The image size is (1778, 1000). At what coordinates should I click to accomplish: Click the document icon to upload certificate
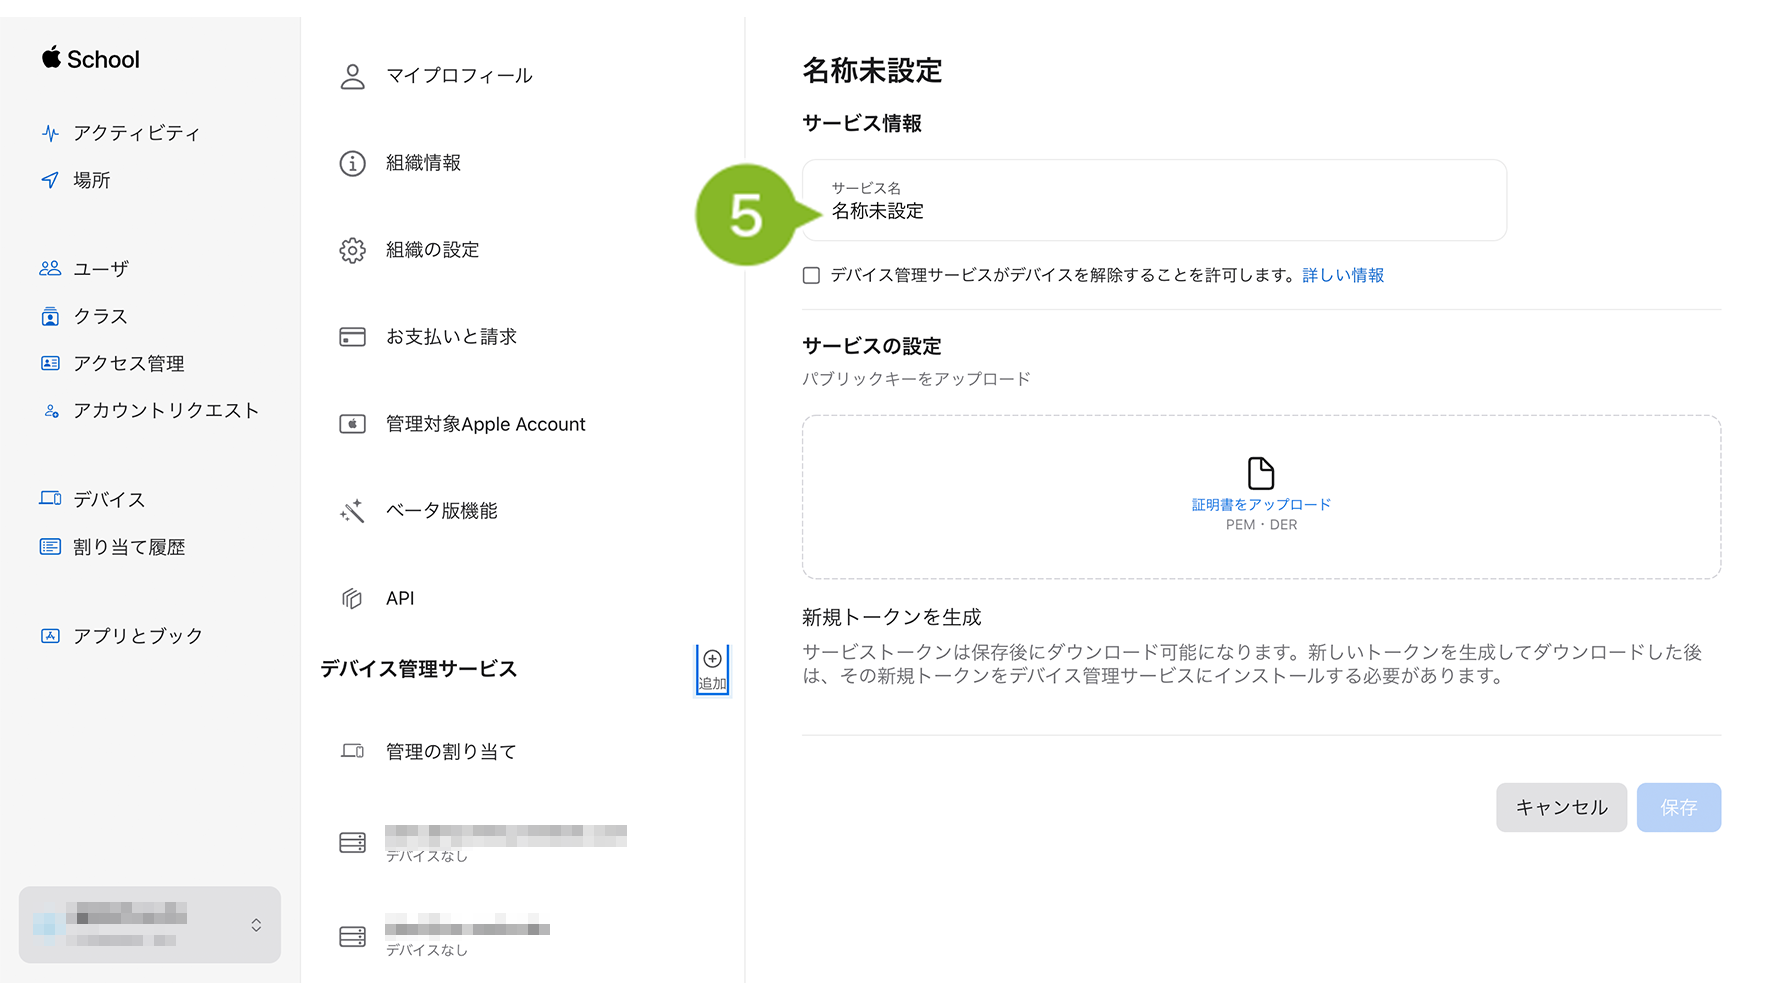[1260, 473]
